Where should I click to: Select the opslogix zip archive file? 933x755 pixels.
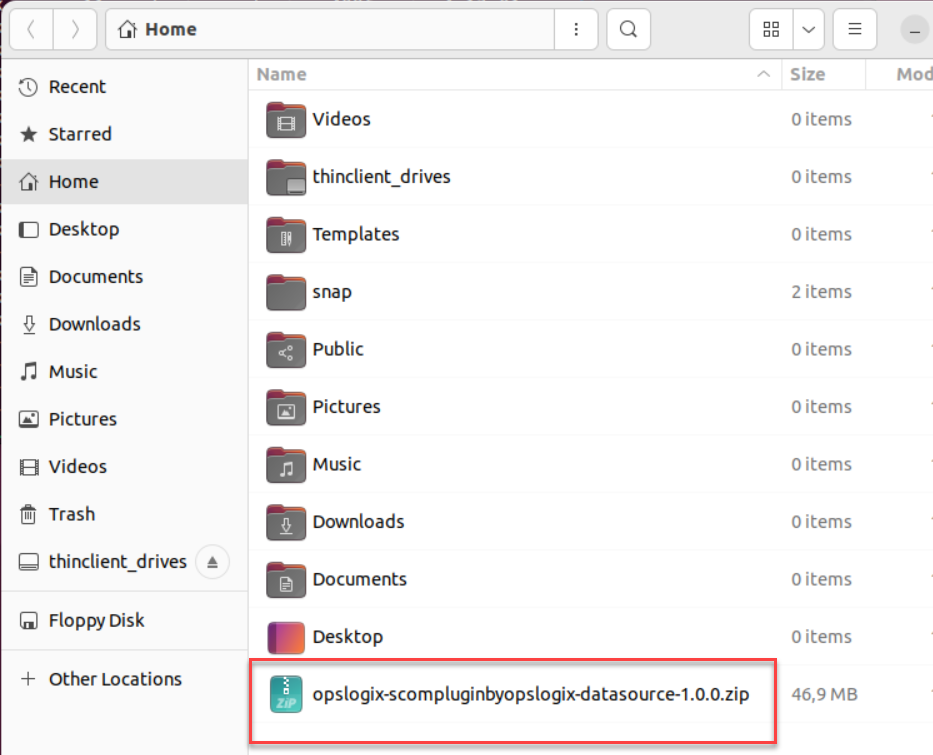530,693
